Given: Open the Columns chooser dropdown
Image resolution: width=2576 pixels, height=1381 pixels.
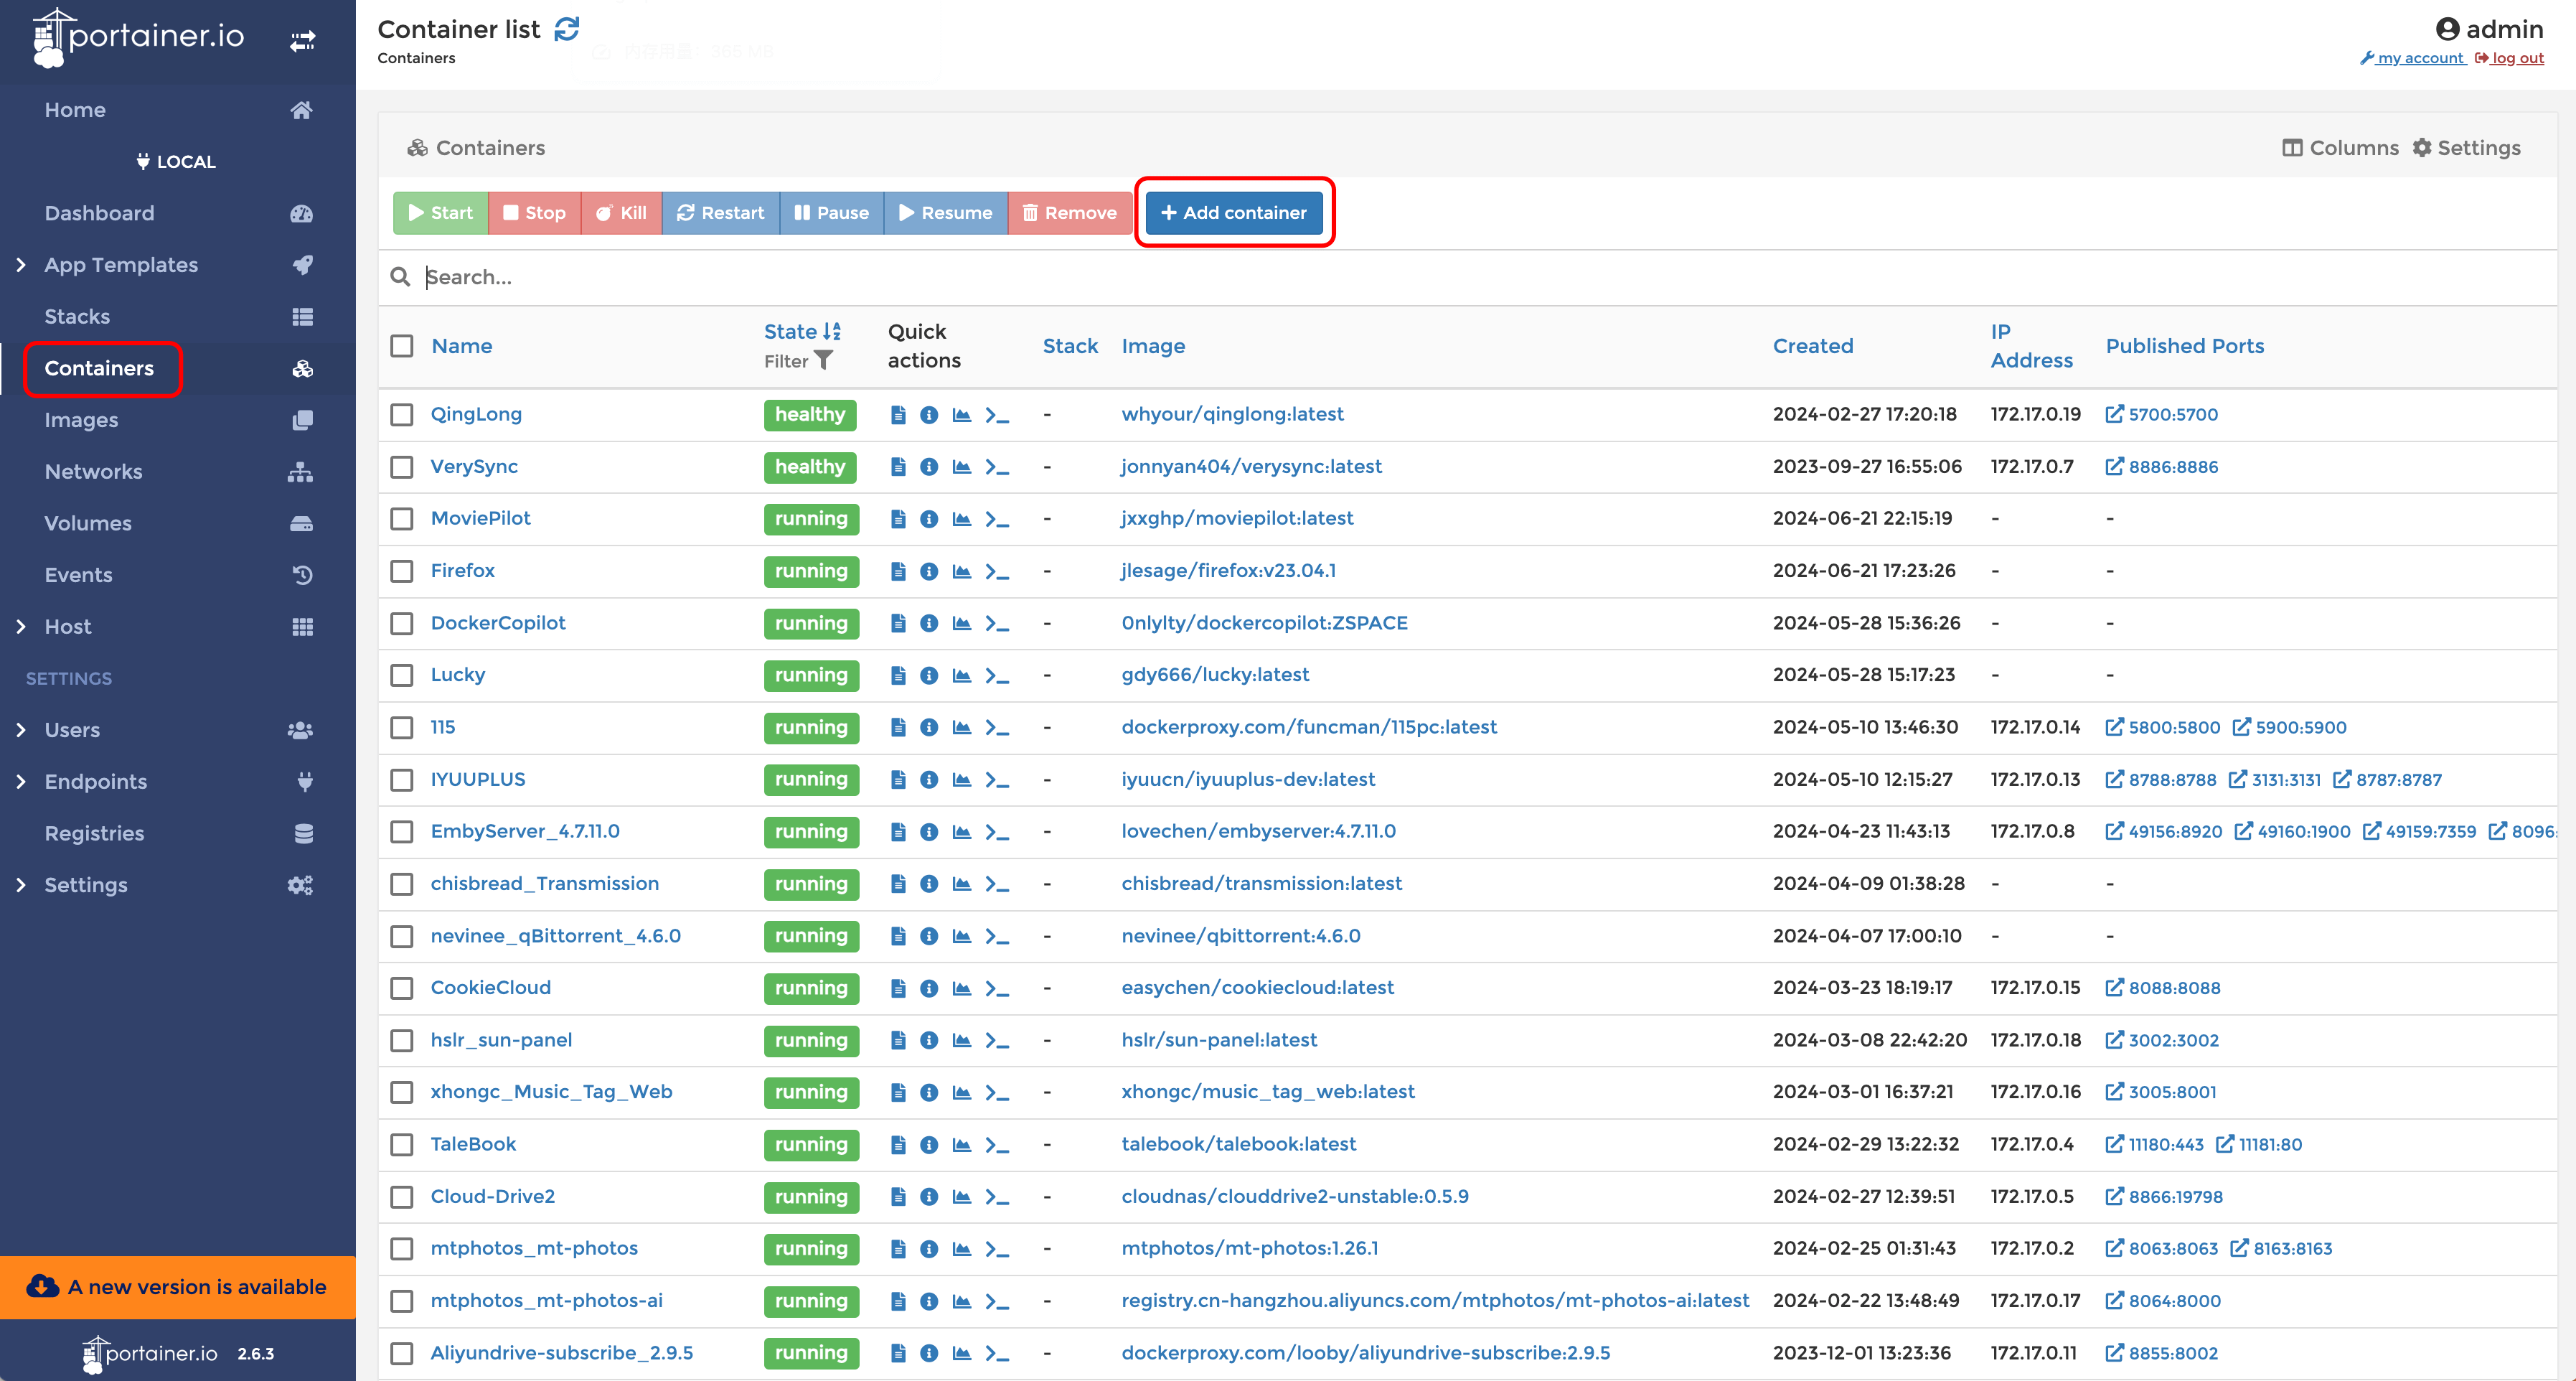Looking at the screenshot, I should coord(2340,148).
